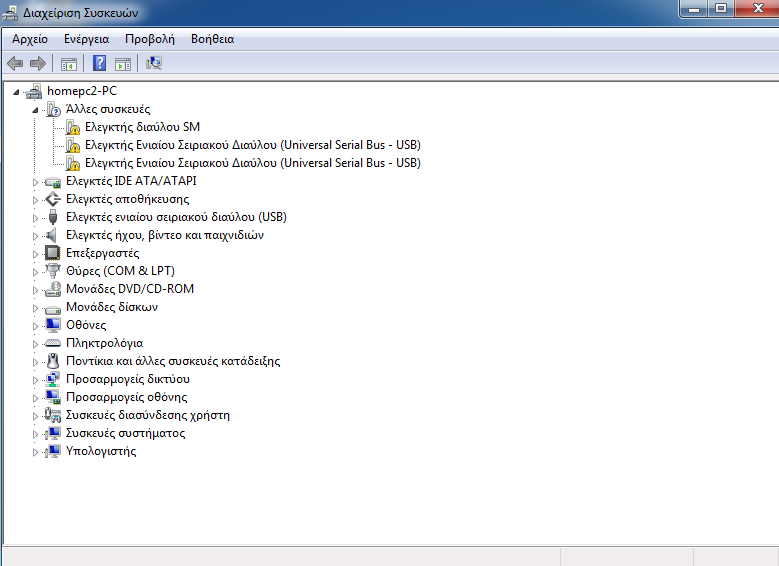Click the Μονάδες δίσκων disk icon
The image size is (779, 566).
click(x=53, y=308)
